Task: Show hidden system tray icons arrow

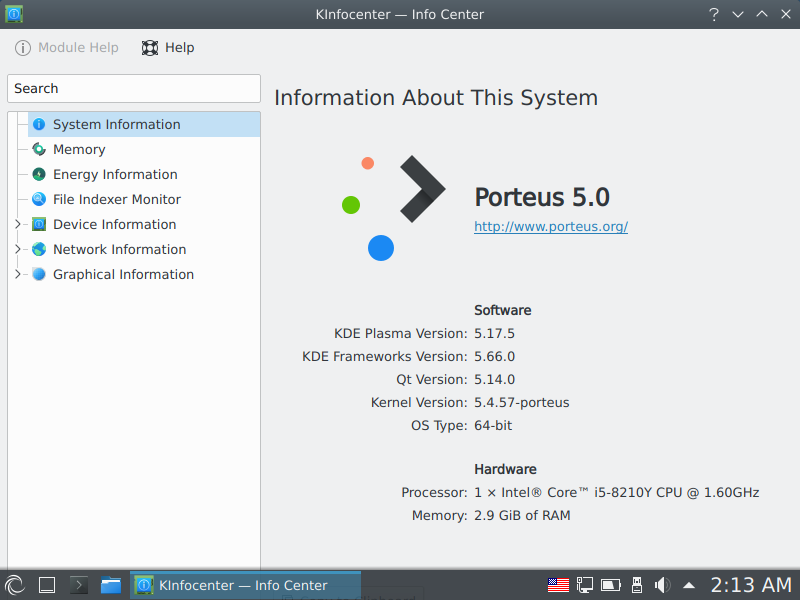Action: point(689,585)
